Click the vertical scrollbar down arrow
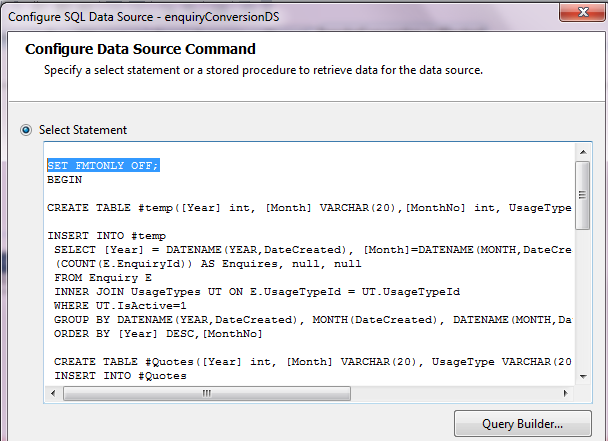The width and height of the screenshot is (608, 441). [582, 377]
